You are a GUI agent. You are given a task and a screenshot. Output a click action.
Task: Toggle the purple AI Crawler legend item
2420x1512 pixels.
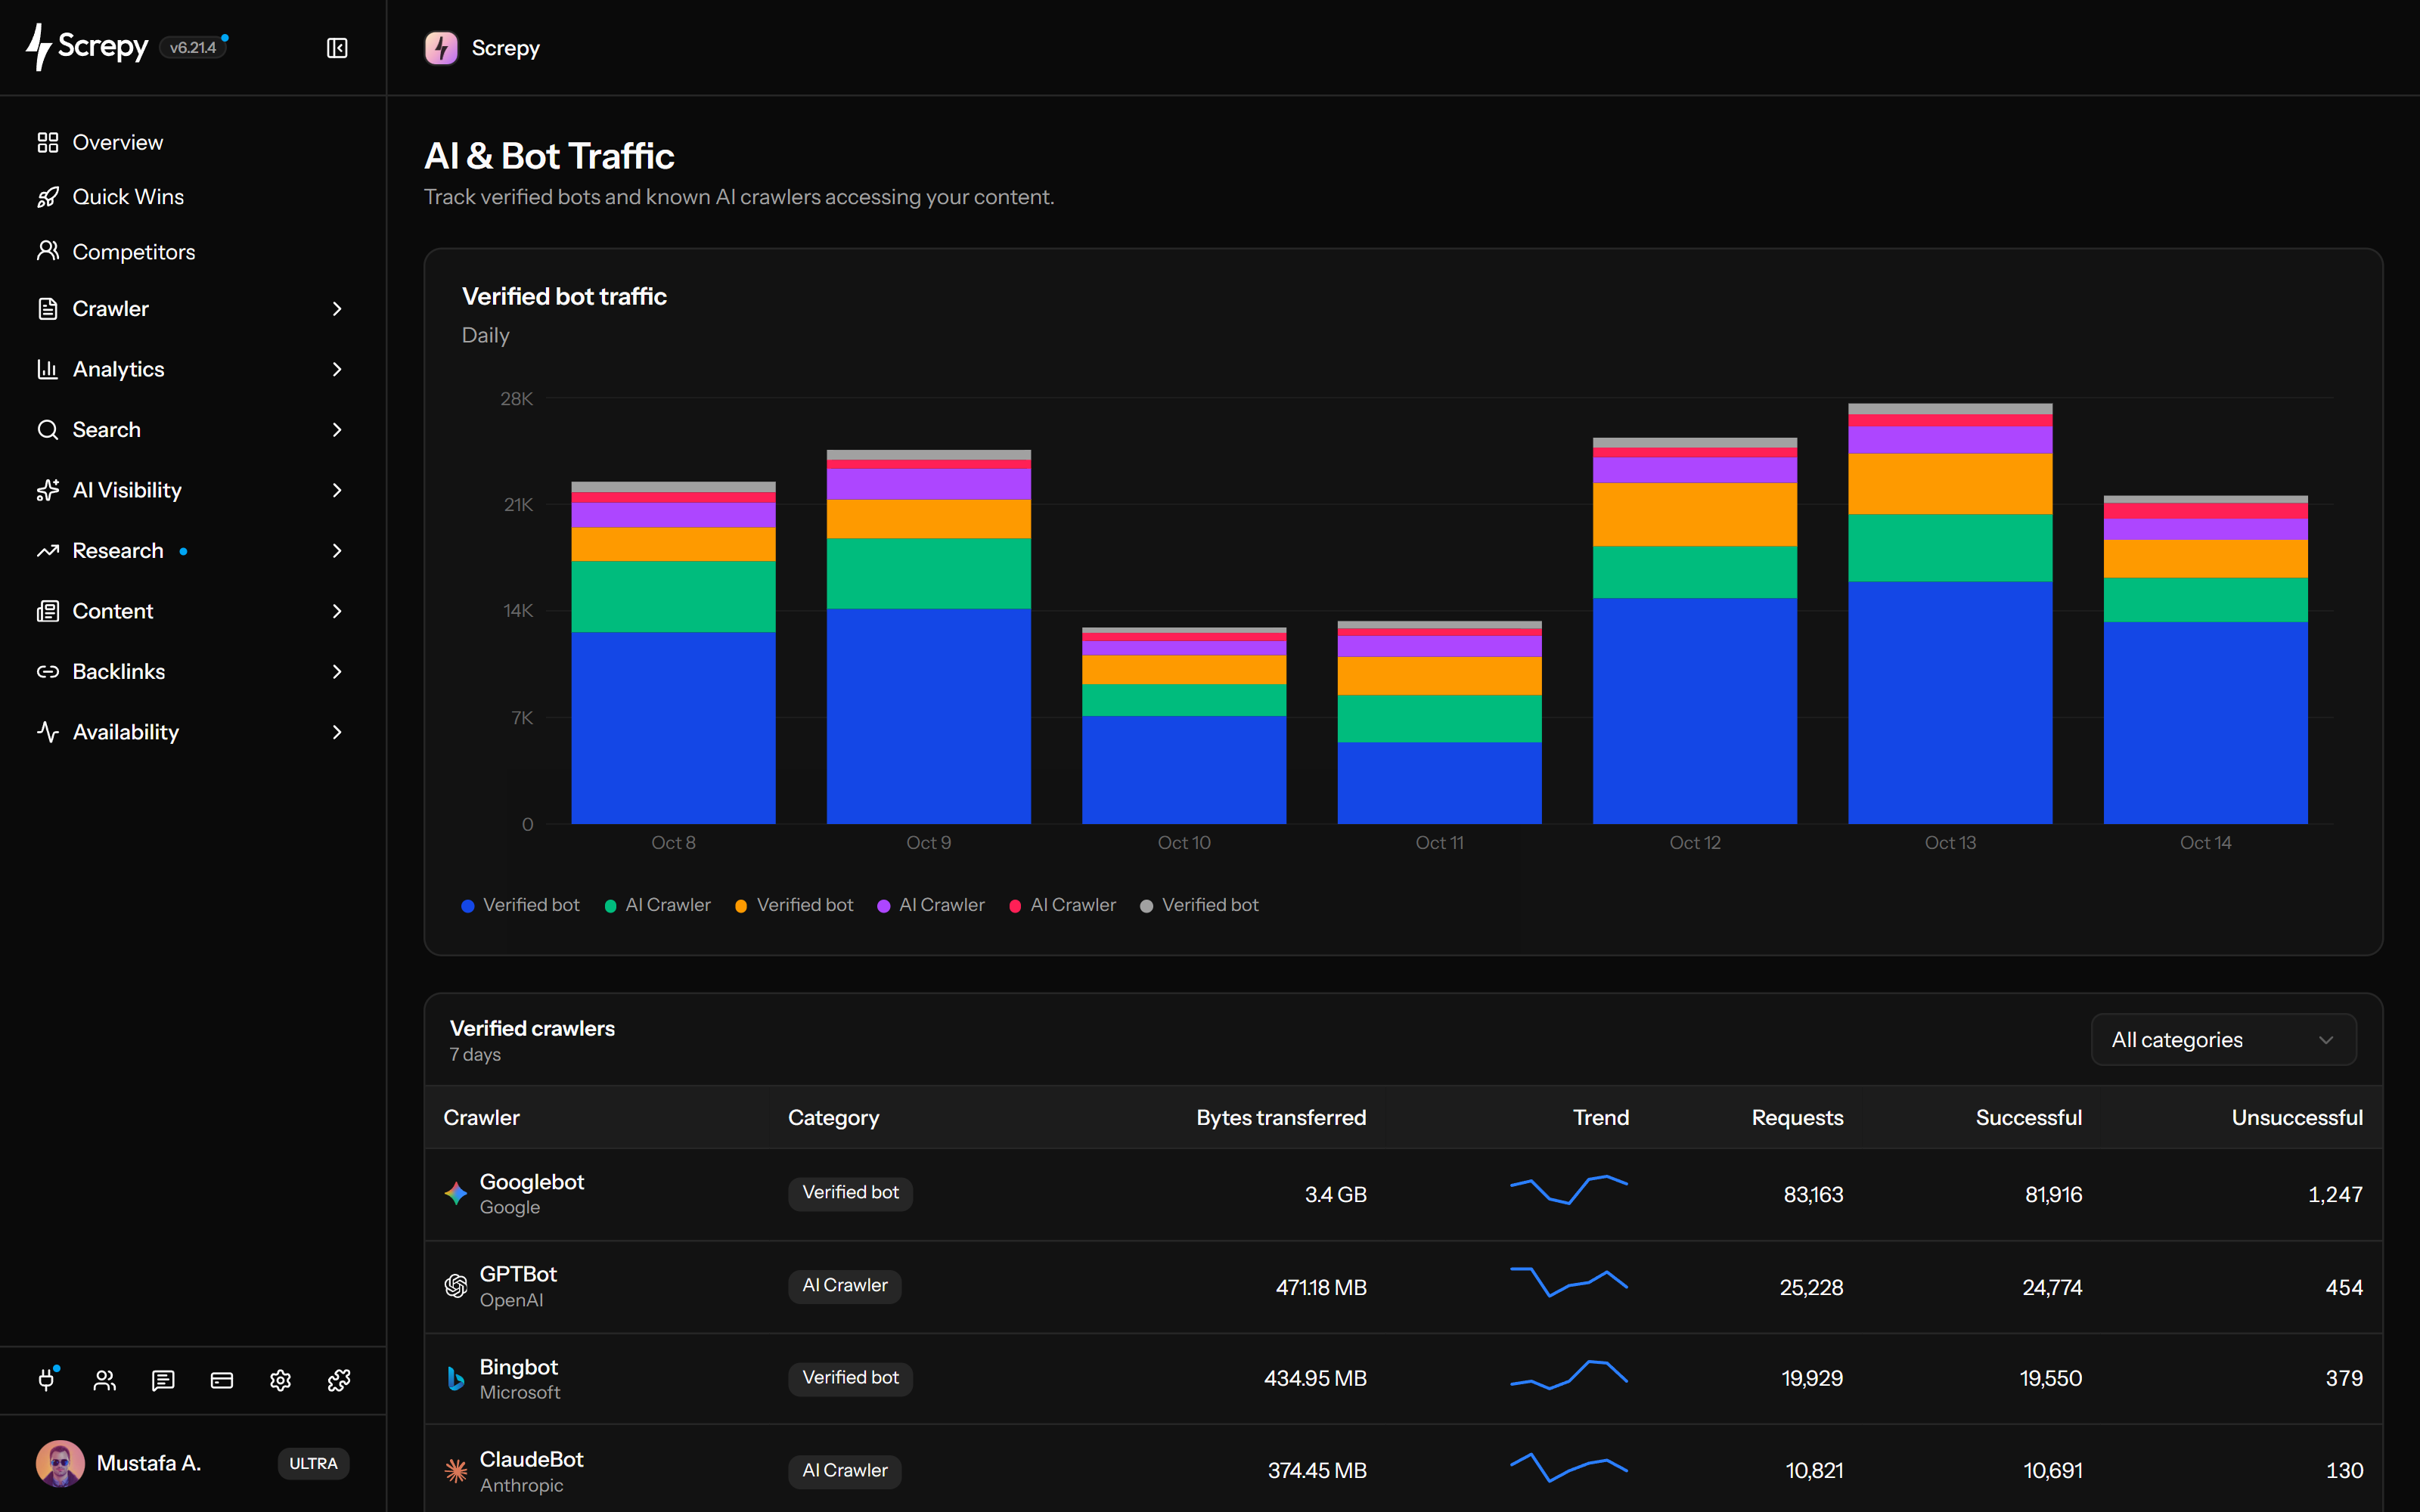pos(931,905)
